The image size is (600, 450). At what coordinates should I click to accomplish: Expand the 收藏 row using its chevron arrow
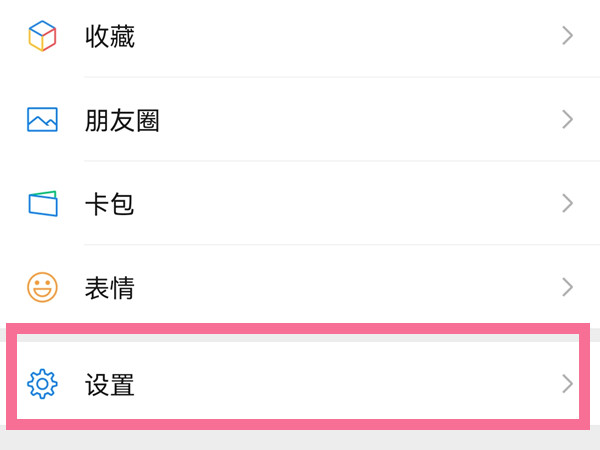(x=567, y=38)
